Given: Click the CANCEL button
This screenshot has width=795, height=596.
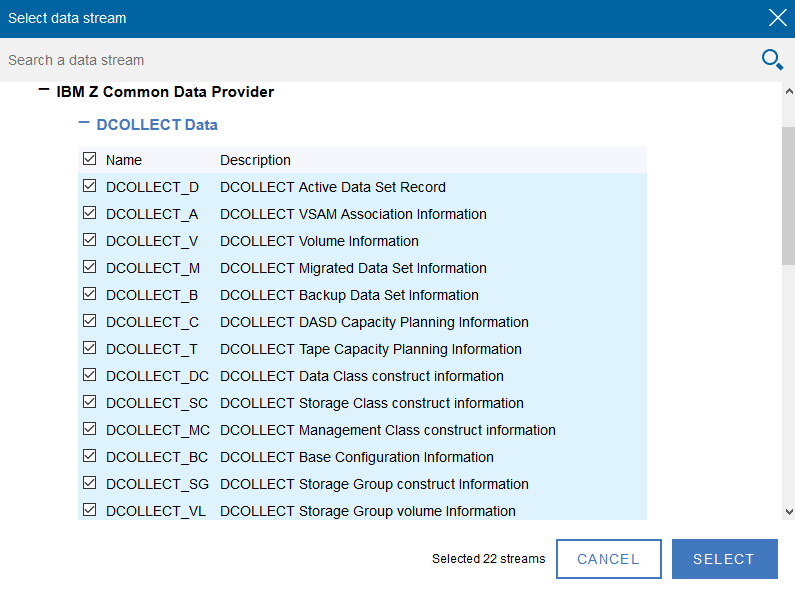Looking at the screenshot, I should coord(608,558).
